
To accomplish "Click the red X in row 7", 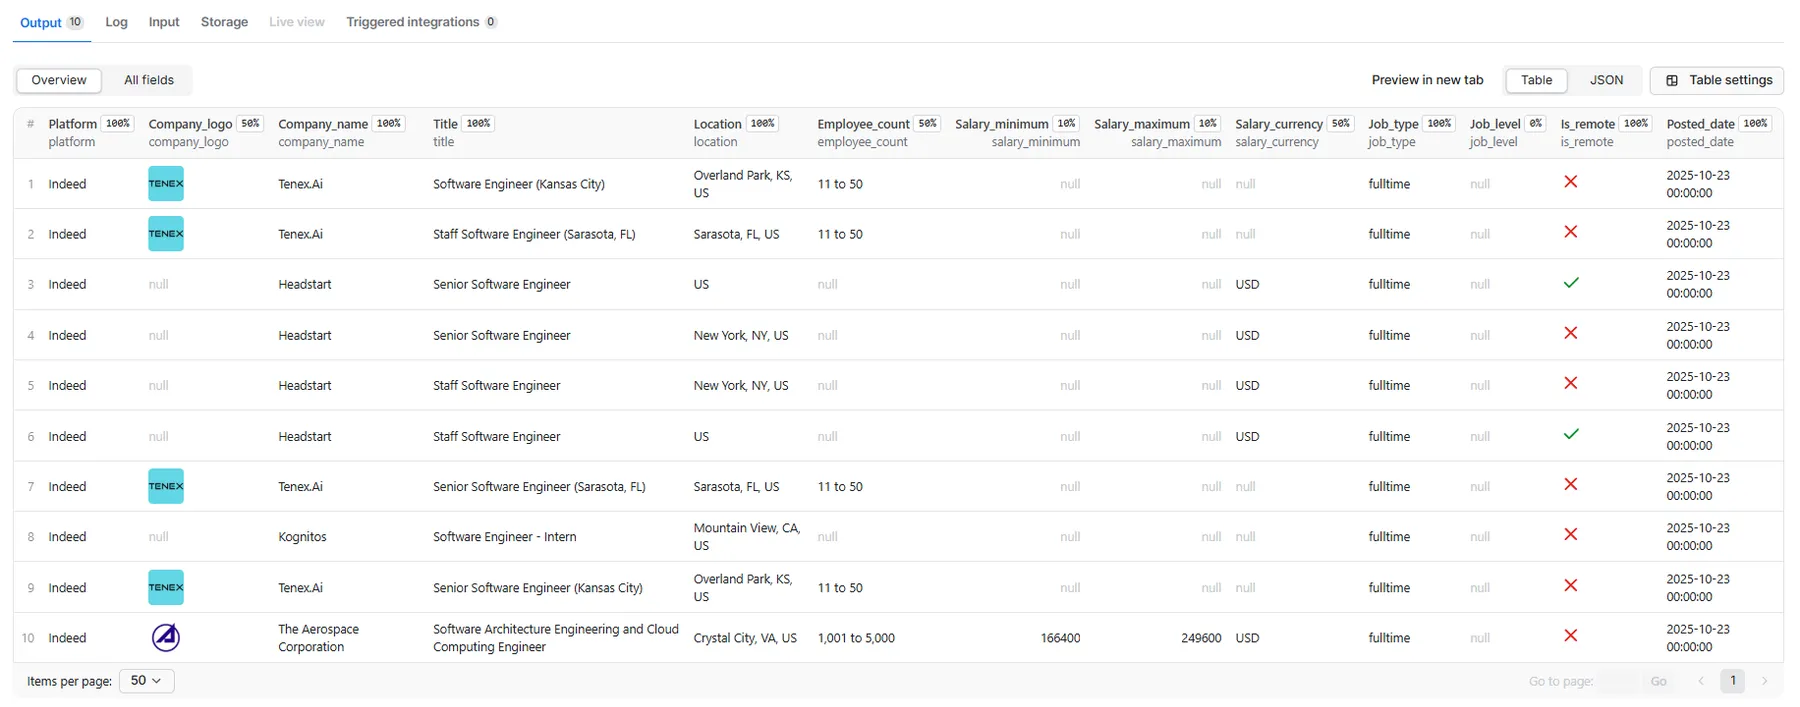I will point(1571,484).
